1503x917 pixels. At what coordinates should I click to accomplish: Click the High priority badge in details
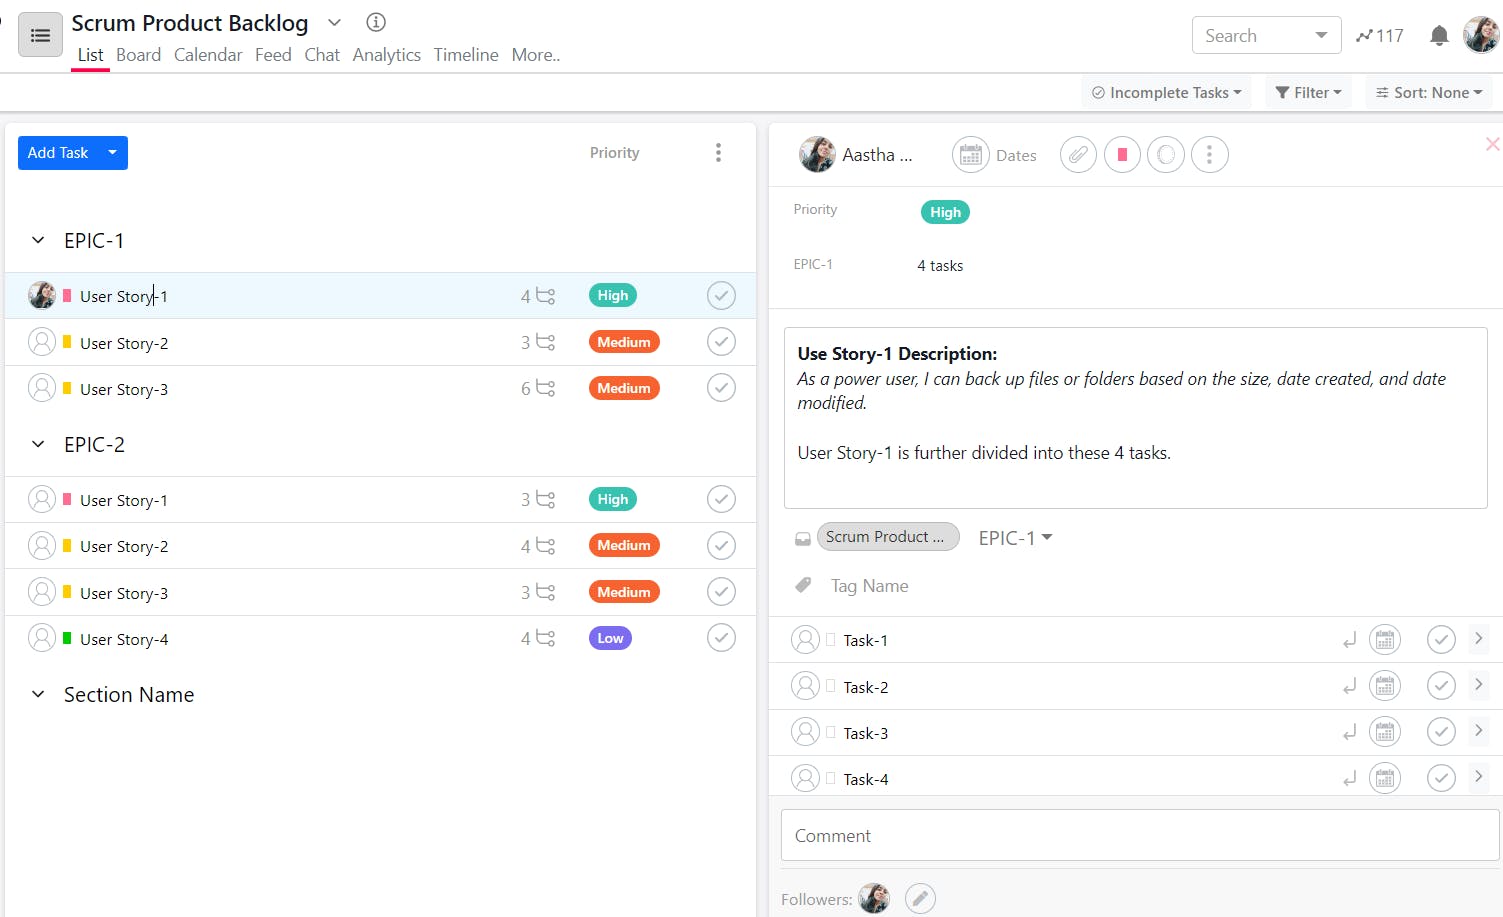pos(945,212)
